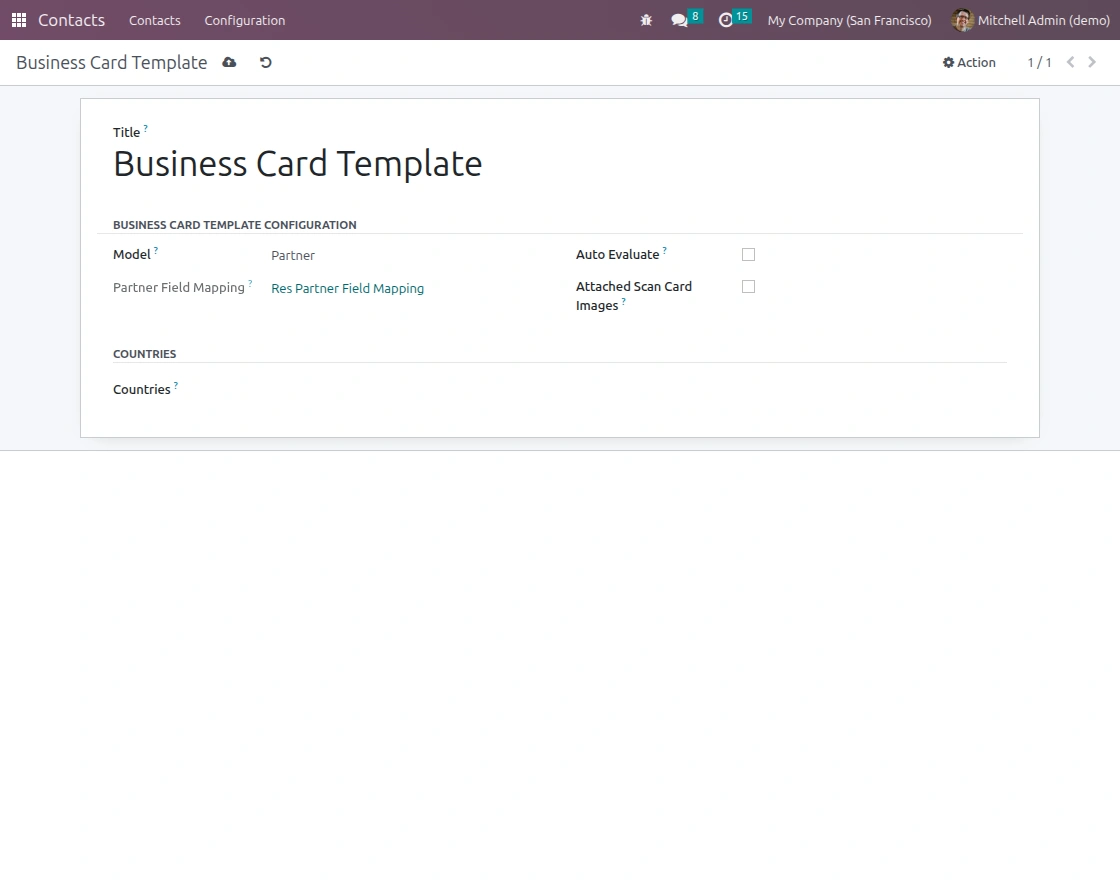Click the Auto Evaluate label
This screenshot has height=880, width=1120.
(617, 254)
